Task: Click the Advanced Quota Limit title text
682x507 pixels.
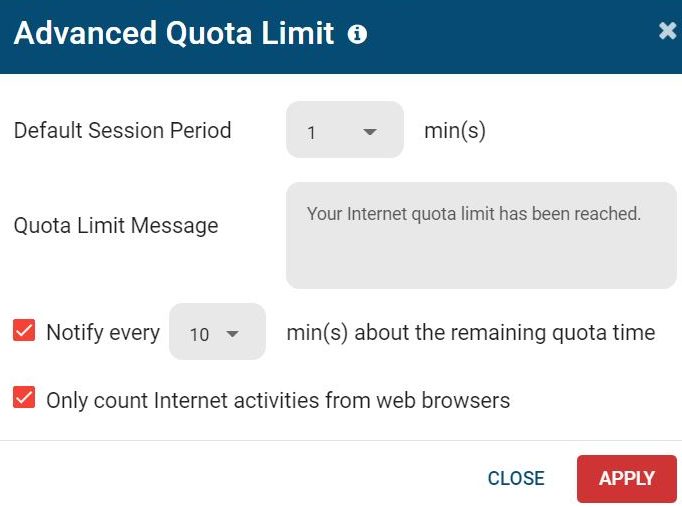Action: [x=174, y=33]
